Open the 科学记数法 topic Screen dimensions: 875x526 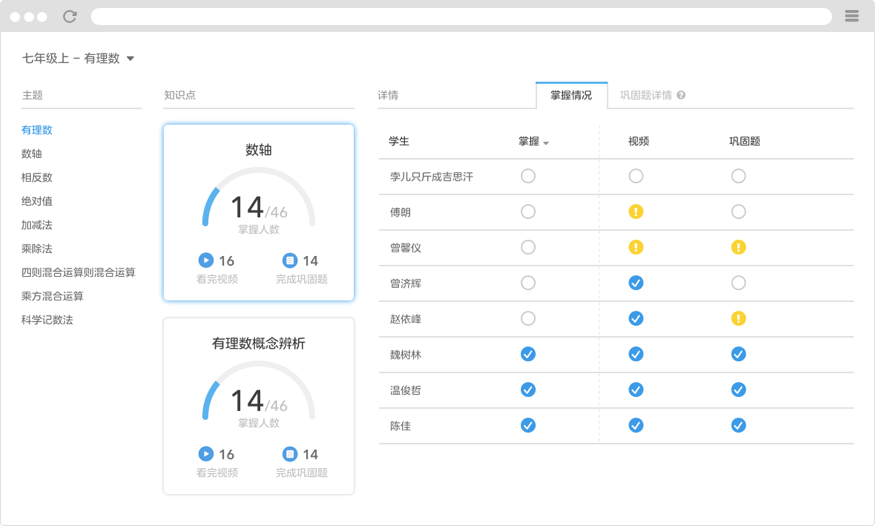pos(47,320)
